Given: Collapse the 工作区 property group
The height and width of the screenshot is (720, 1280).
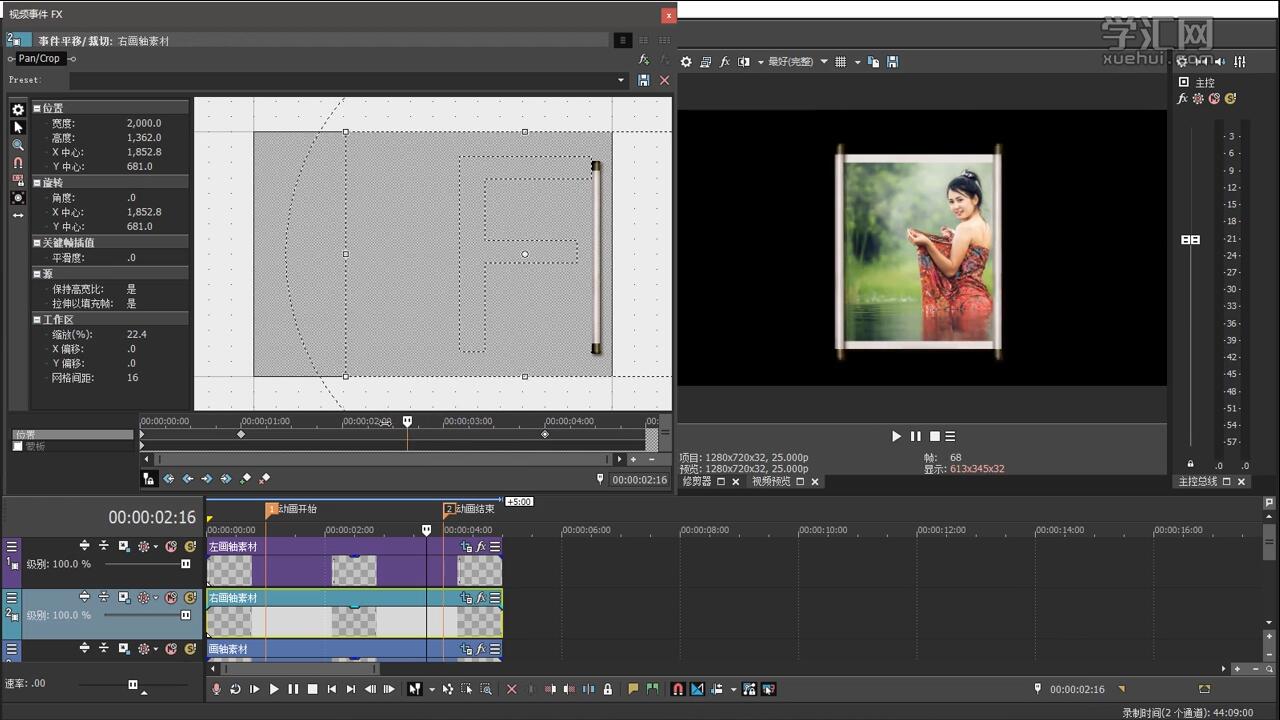Looking at the screenshot, I should tap(37, 320).
